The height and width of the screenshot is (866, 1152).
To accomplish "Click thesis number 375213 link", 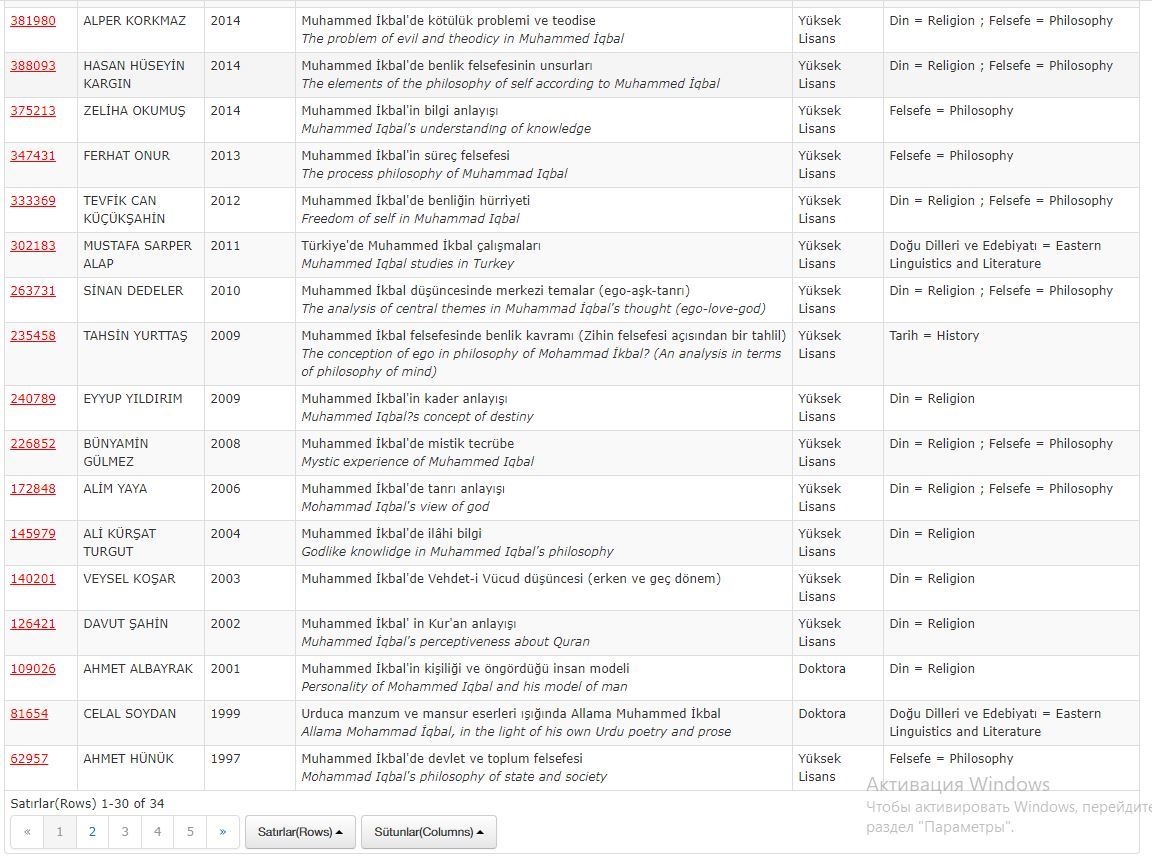I will (33, 111).
